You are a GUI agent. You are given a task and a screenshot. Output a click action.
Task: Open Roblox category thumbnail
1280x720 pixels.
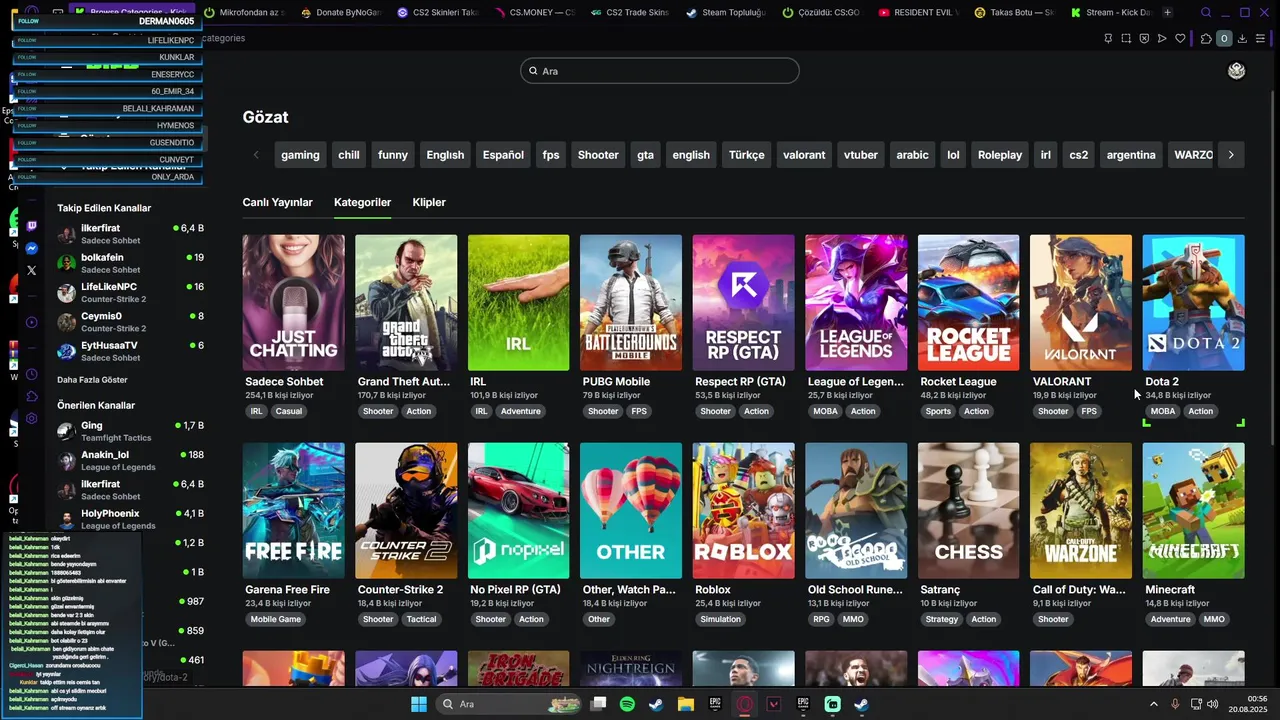743,511
